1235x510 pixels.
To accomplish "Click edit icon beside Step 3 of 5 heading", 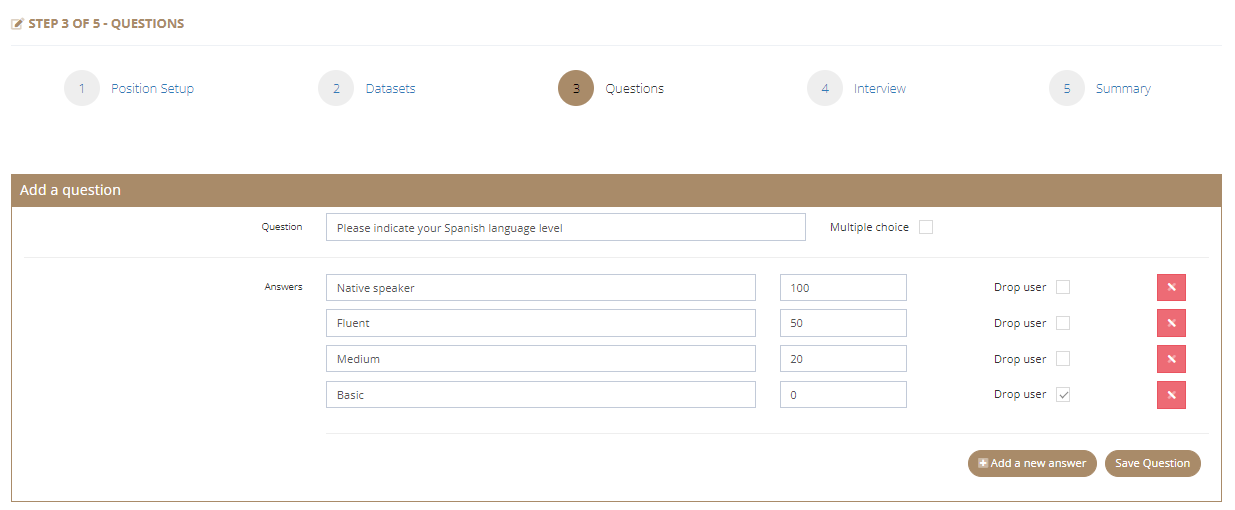I will point(17,24).
